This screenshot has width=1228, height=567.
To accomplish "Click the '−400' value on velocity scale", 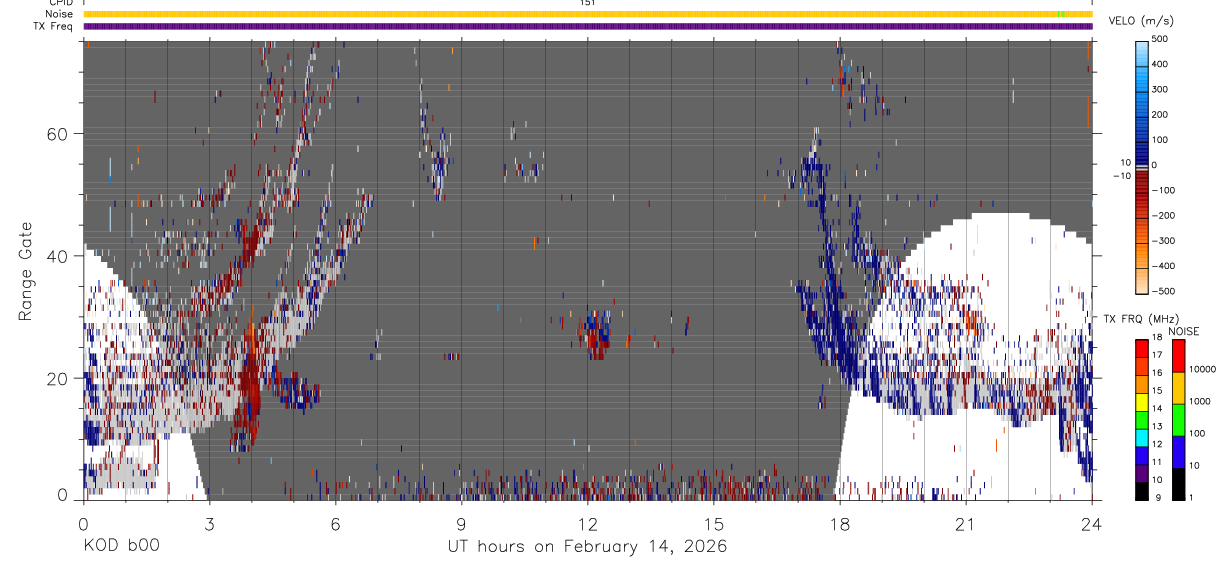I will [1166, 265].
